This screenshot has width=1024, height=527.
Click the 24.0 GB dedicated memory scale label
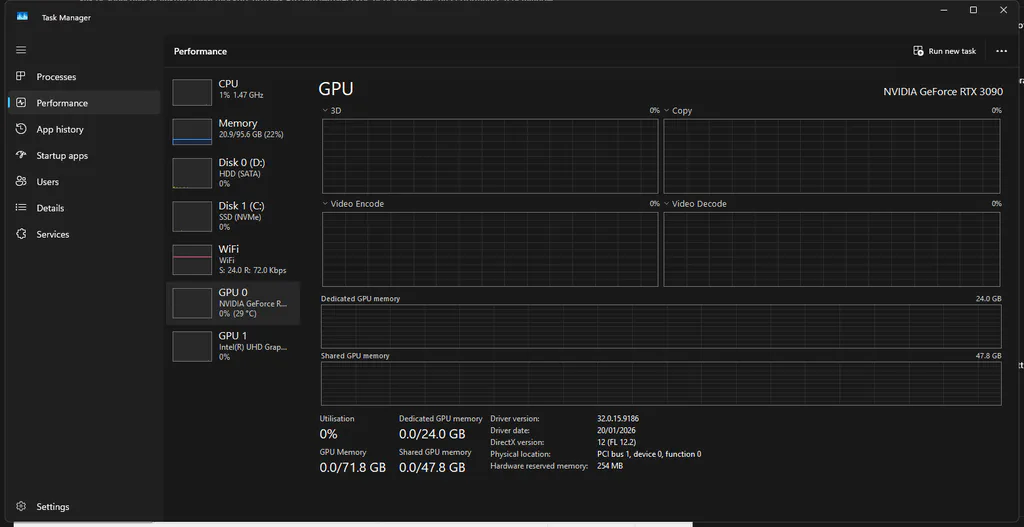click(988, 298)
